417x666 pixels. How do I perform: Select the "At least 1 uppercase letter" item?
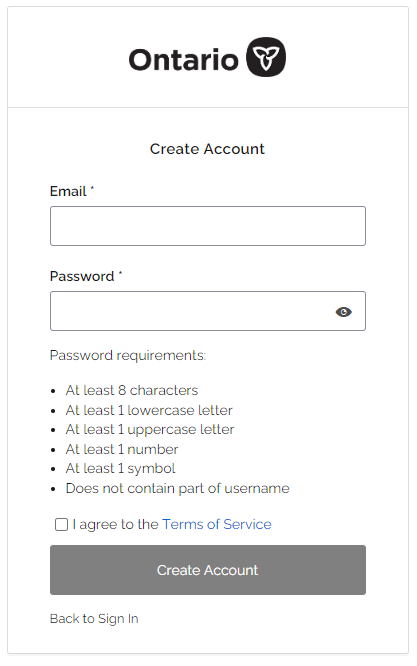click(x=150, y=429)
